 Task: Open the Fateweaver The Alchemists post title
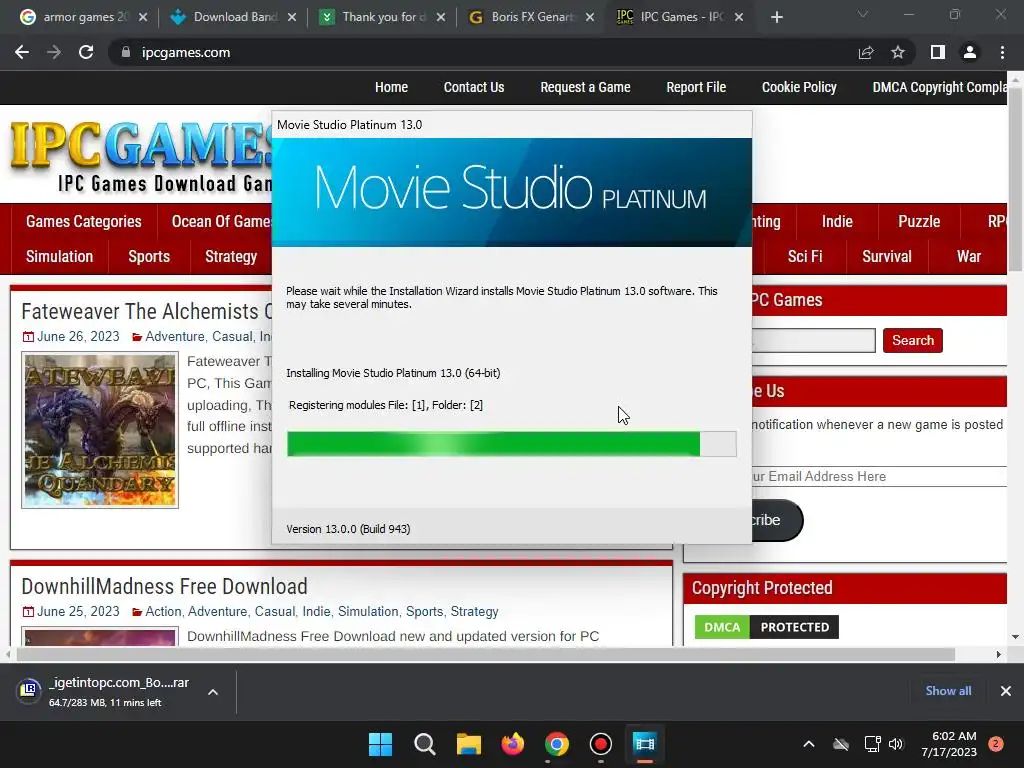(146, 312)
